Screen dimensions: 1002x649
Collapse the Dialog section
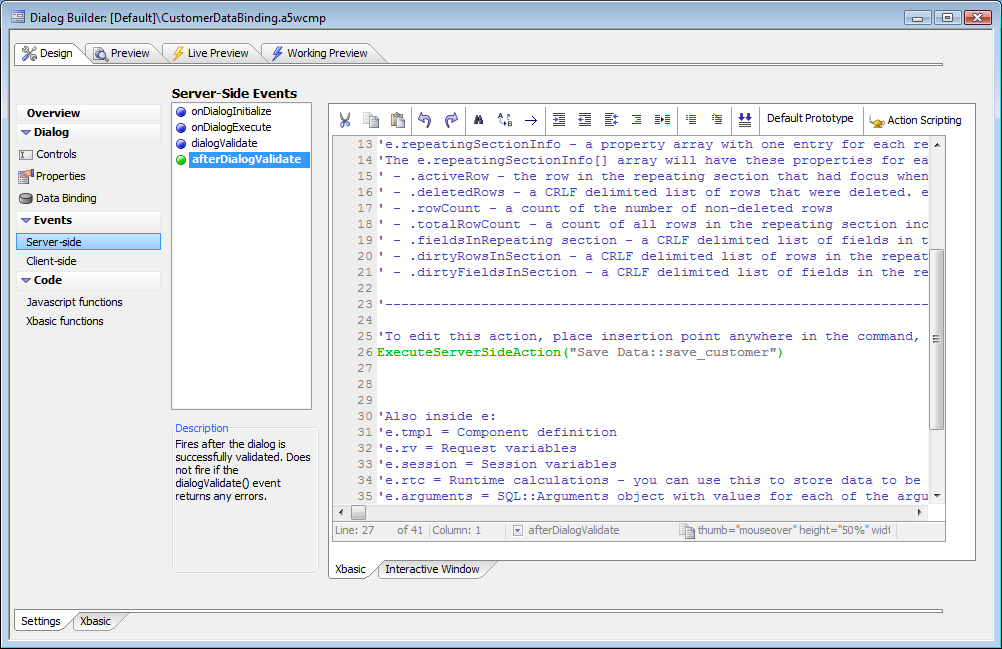26,132
